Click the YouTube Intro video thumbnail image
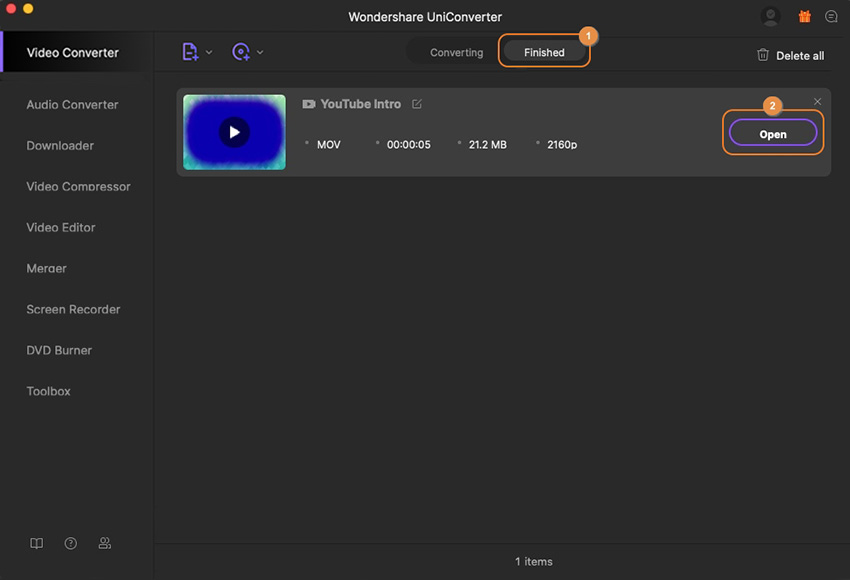 coord(234,132)
